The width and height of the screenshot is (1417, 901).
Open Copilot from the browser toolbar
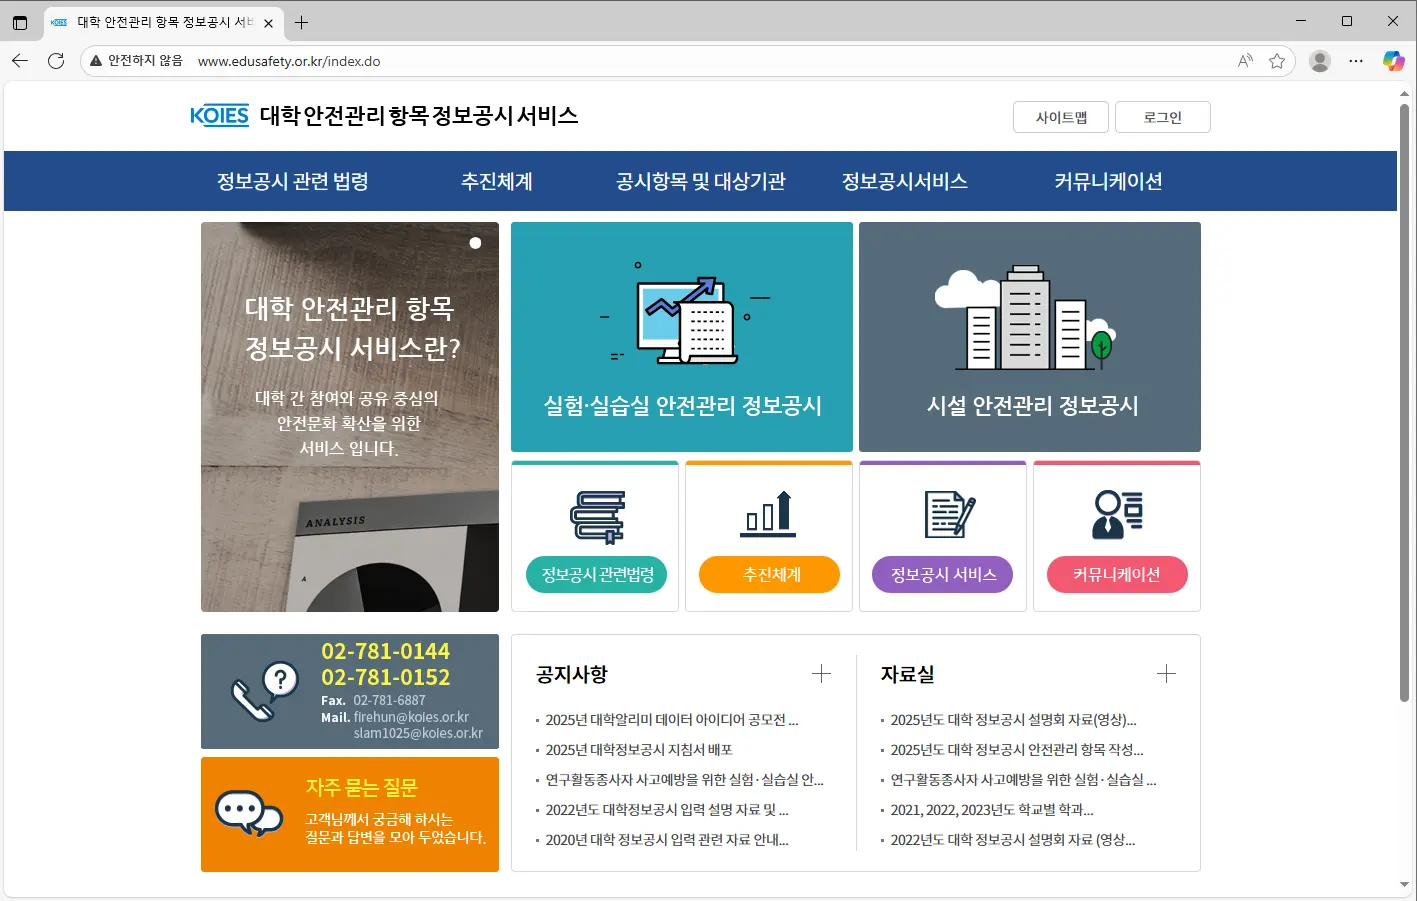pos(1393,61)
